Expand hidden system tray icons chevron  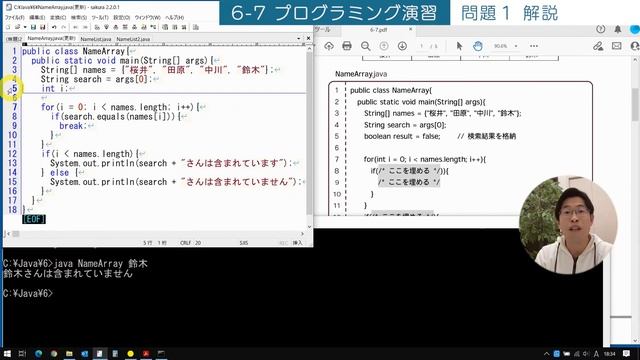(546, 354)
